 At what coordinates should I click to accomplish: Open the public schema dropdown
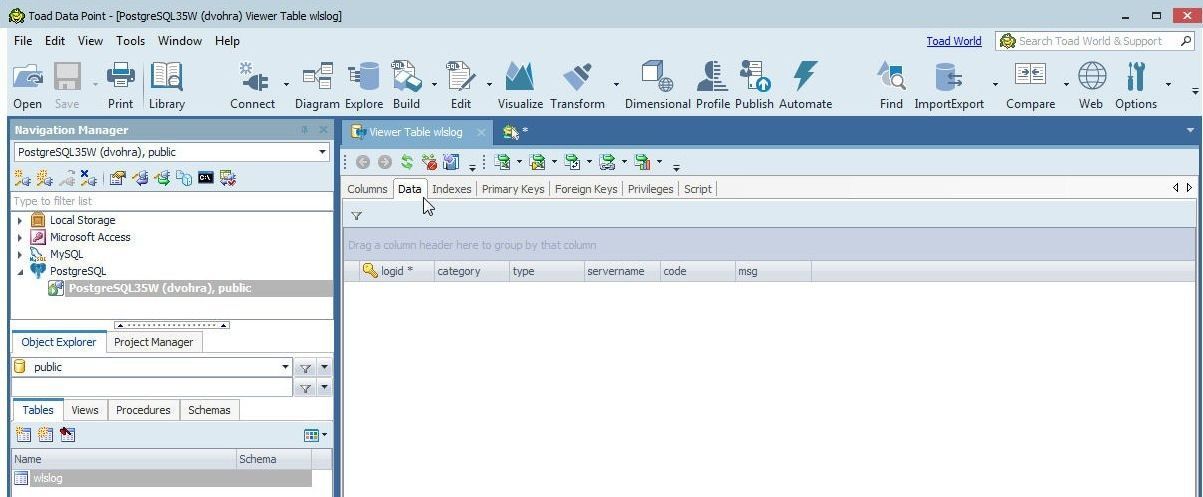click(x=285, y=367)
